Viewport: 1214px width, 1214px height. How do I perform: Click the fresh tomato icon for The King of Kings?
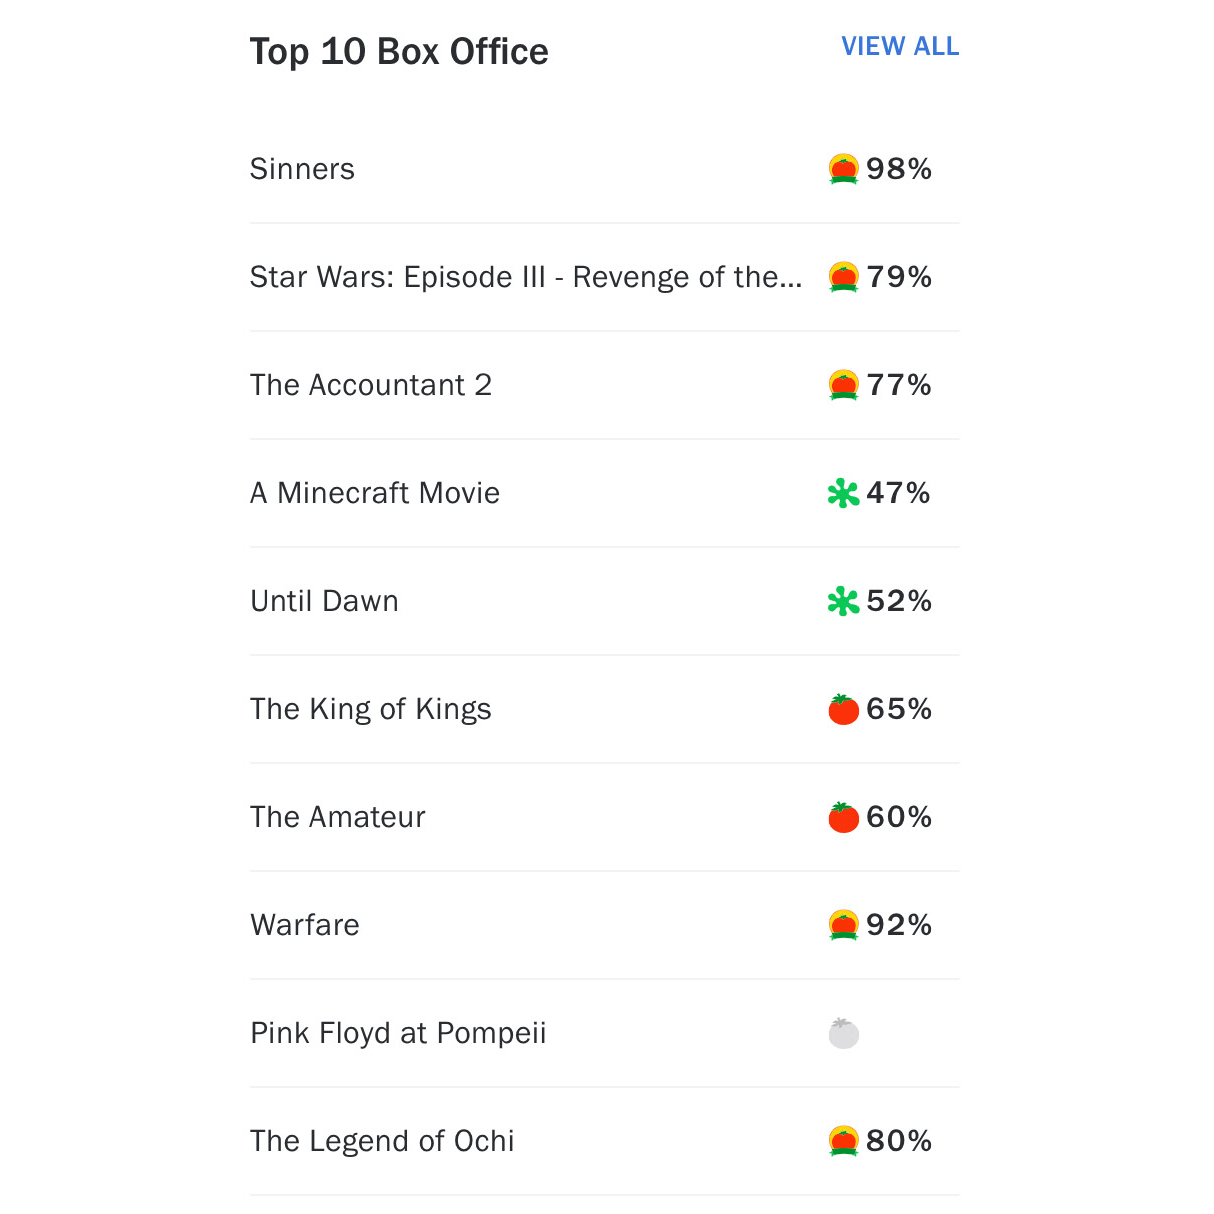point(843,709)
